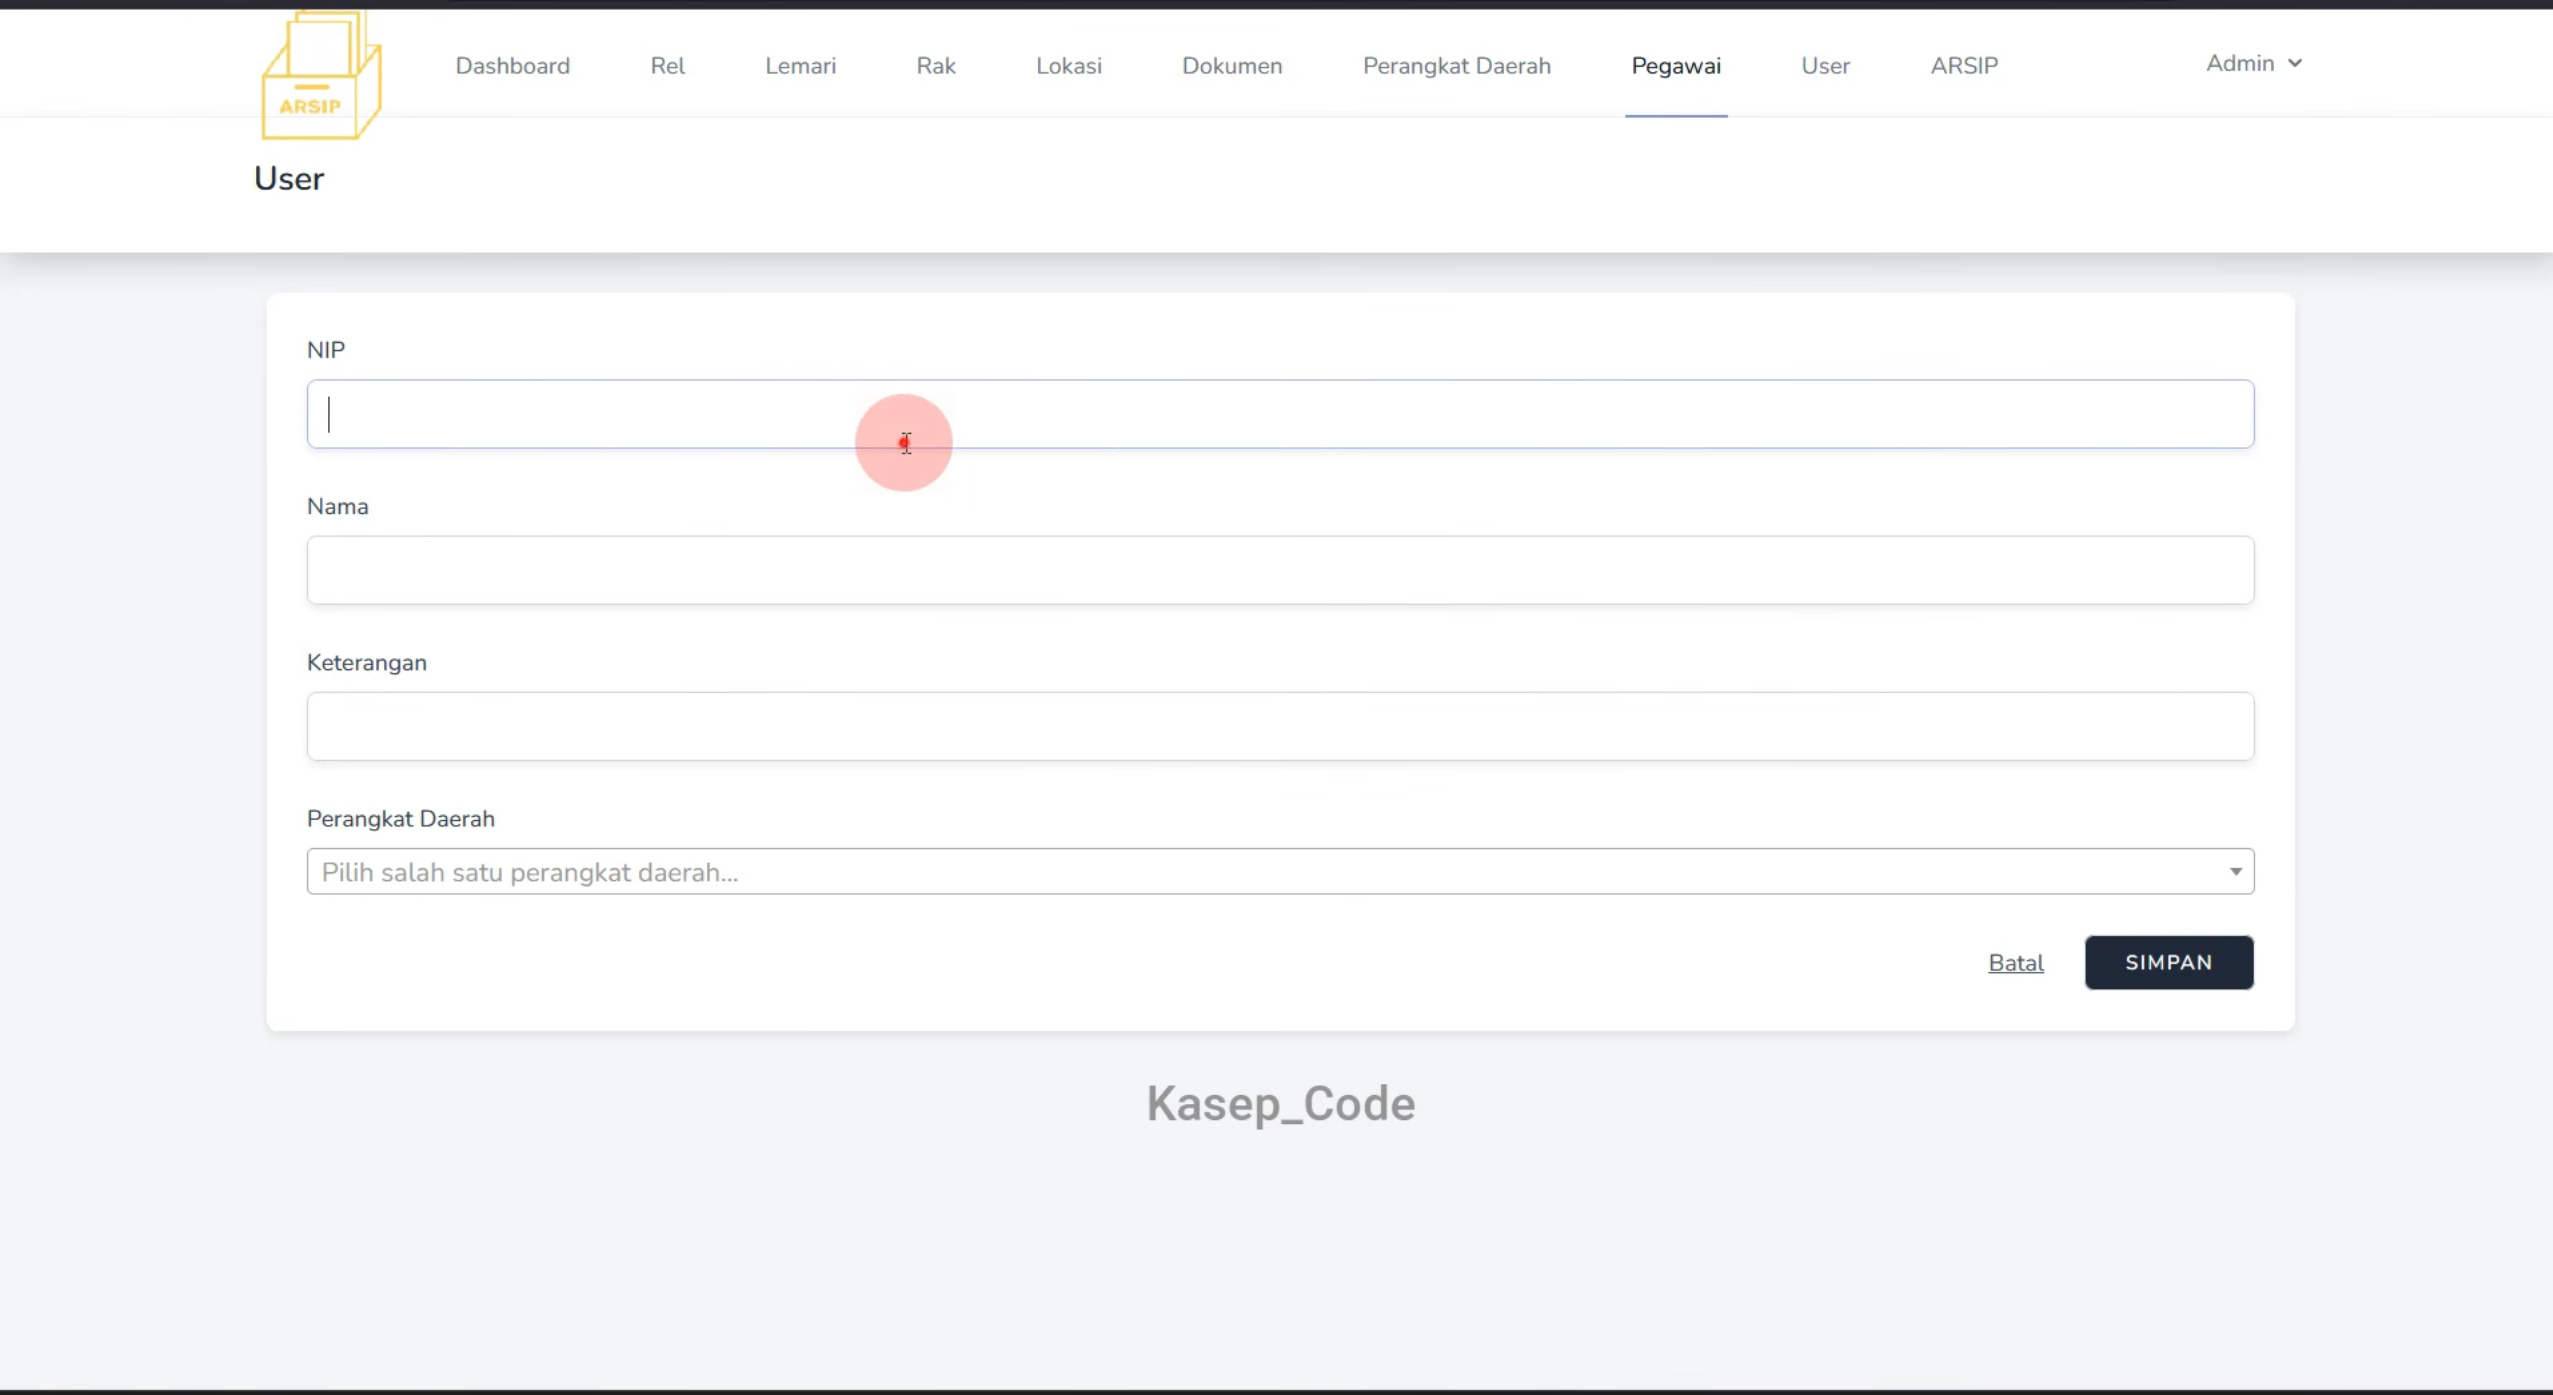2553x1395 pixels.
Task: Go to the Rel page
Action: 667,66
